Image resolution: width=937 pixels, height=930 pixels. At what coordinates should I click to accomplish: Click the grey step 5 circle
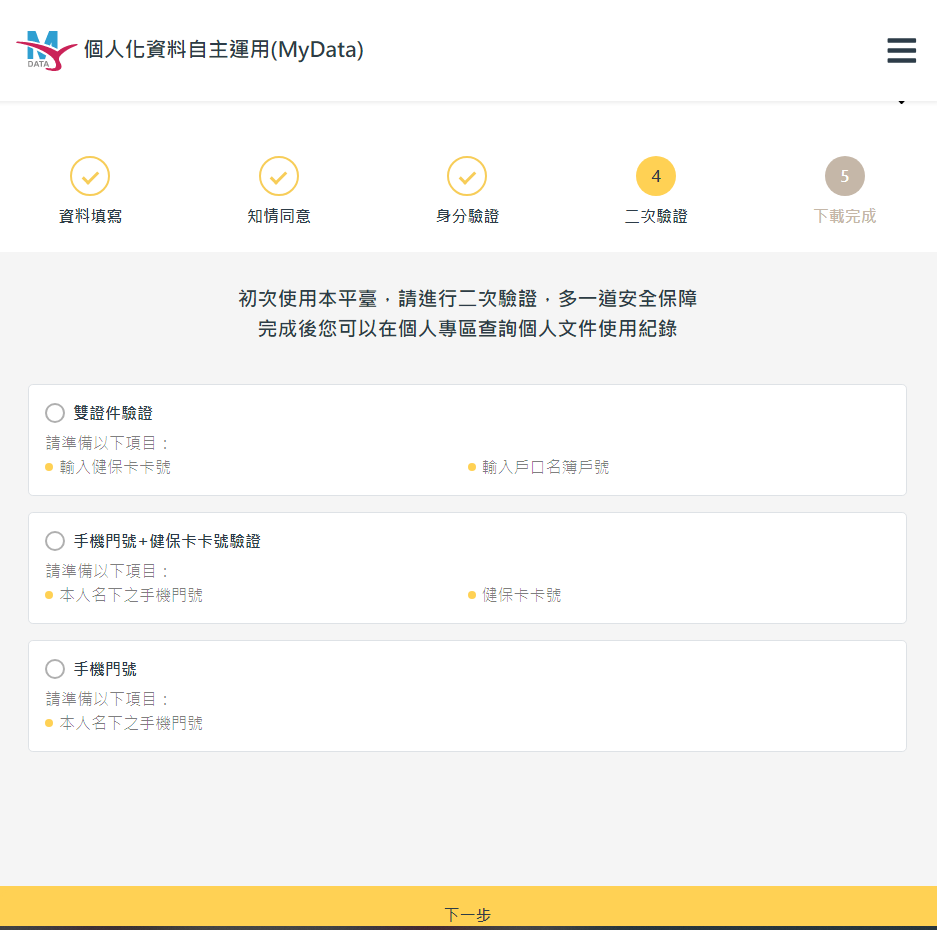tap(844, 176)
